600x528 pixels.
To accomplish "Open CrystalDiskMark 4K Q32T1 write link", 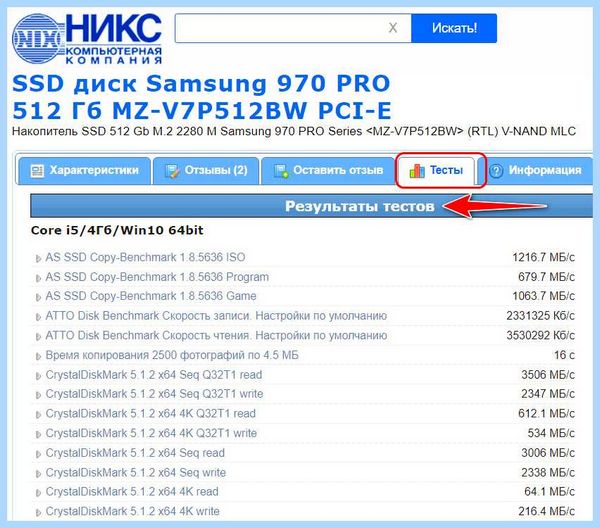I will pyautogui.click(x=151, y=433).
